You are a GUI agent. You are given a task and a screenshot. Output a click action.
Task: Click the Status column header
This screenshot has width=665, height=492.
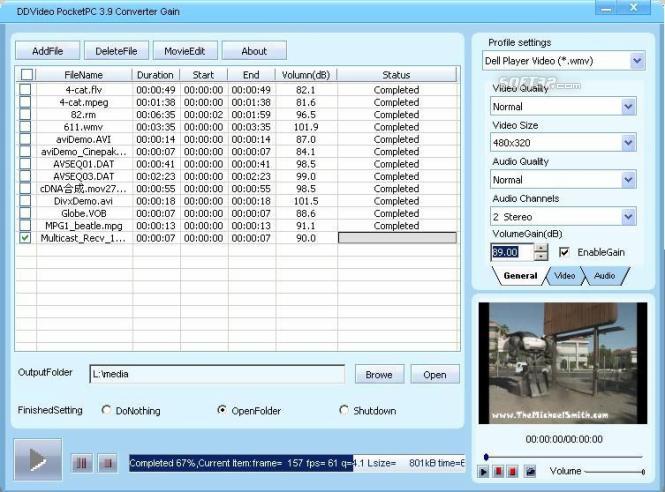tap(397, 75)
